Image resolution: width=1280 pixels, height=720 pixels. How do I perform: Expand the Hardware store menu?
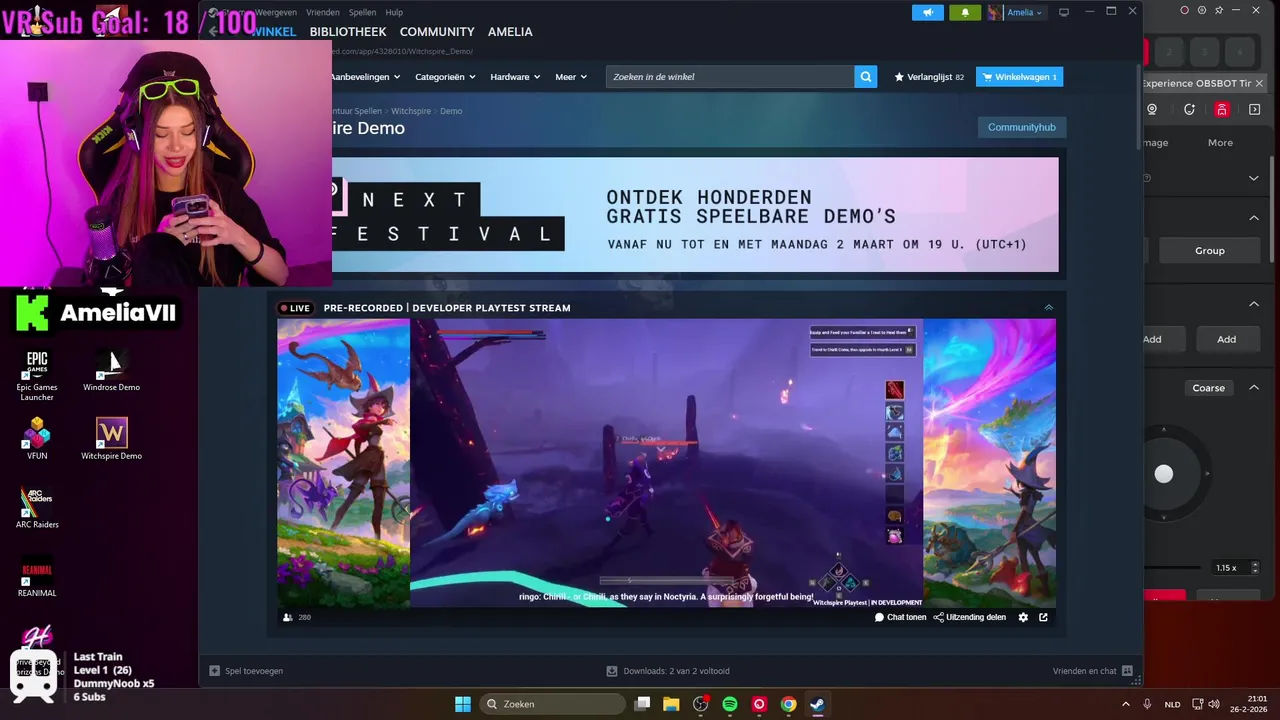click(x=515, y=77)
